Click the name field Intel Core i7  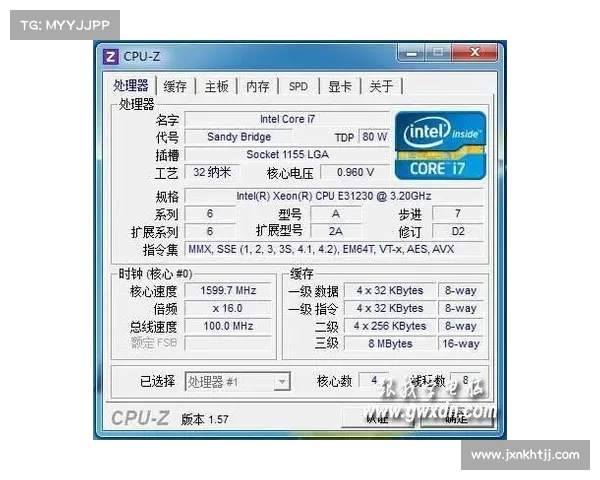coord(287,119)
